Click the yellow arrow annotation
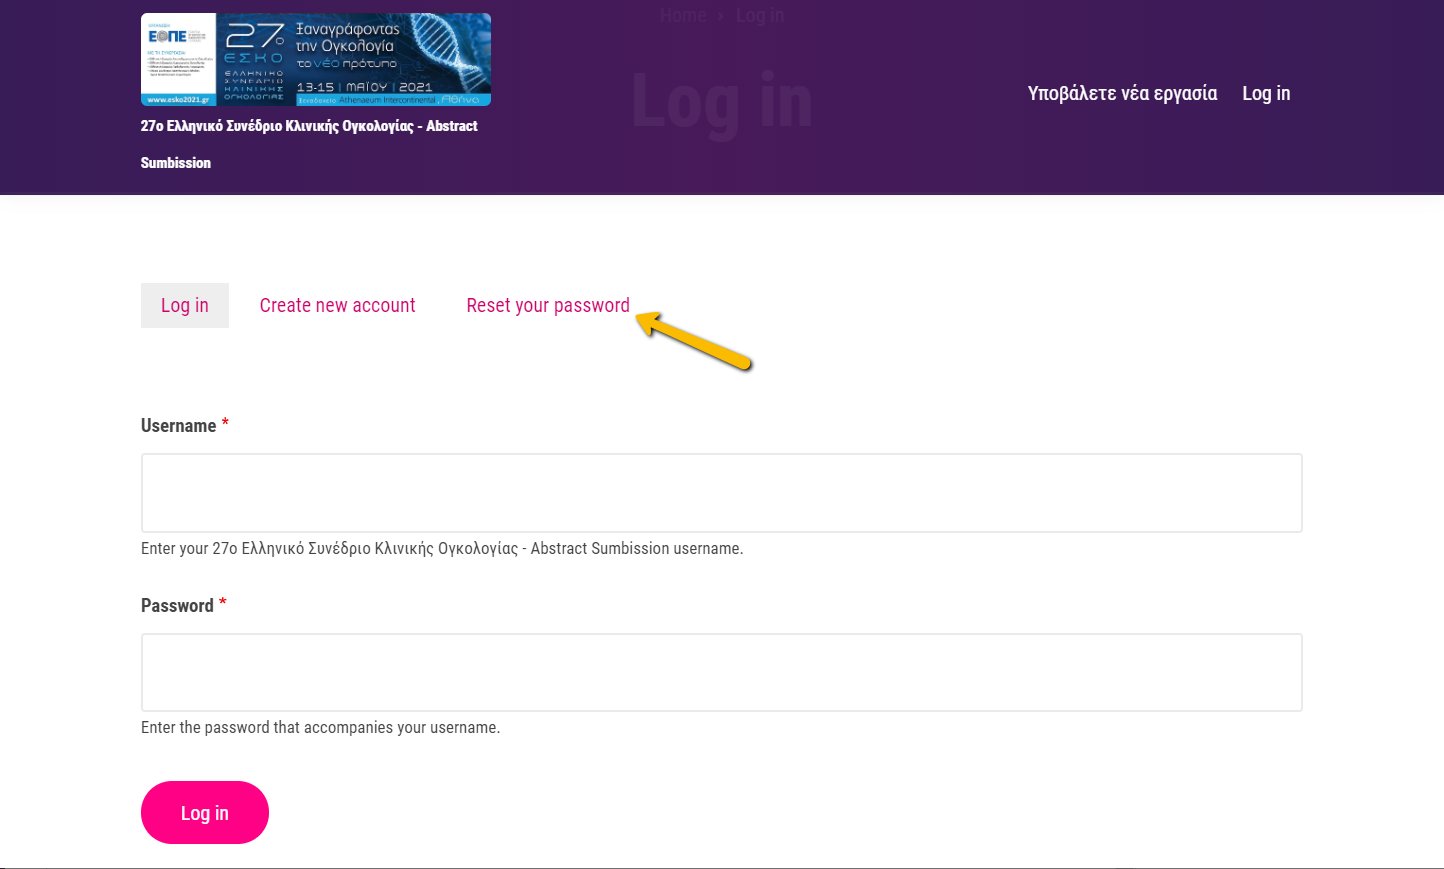 click(694, 341)
